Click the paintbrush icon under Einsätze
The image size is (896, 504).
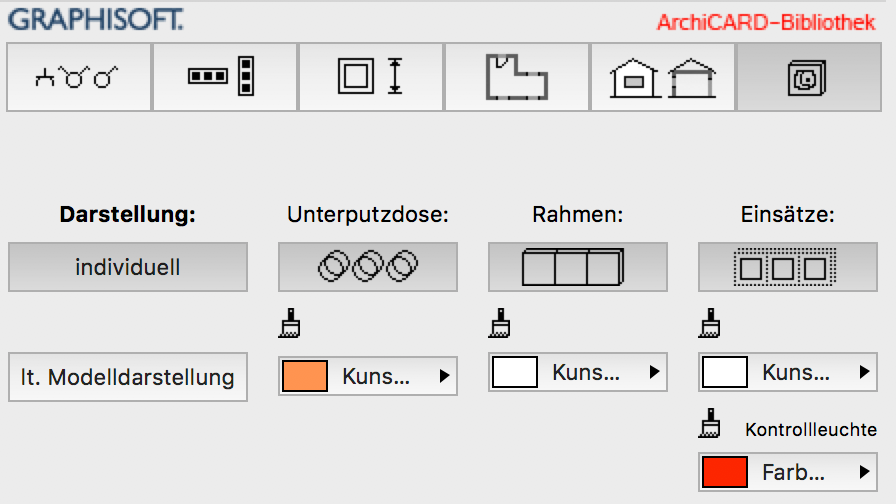(x=709, y=324)
